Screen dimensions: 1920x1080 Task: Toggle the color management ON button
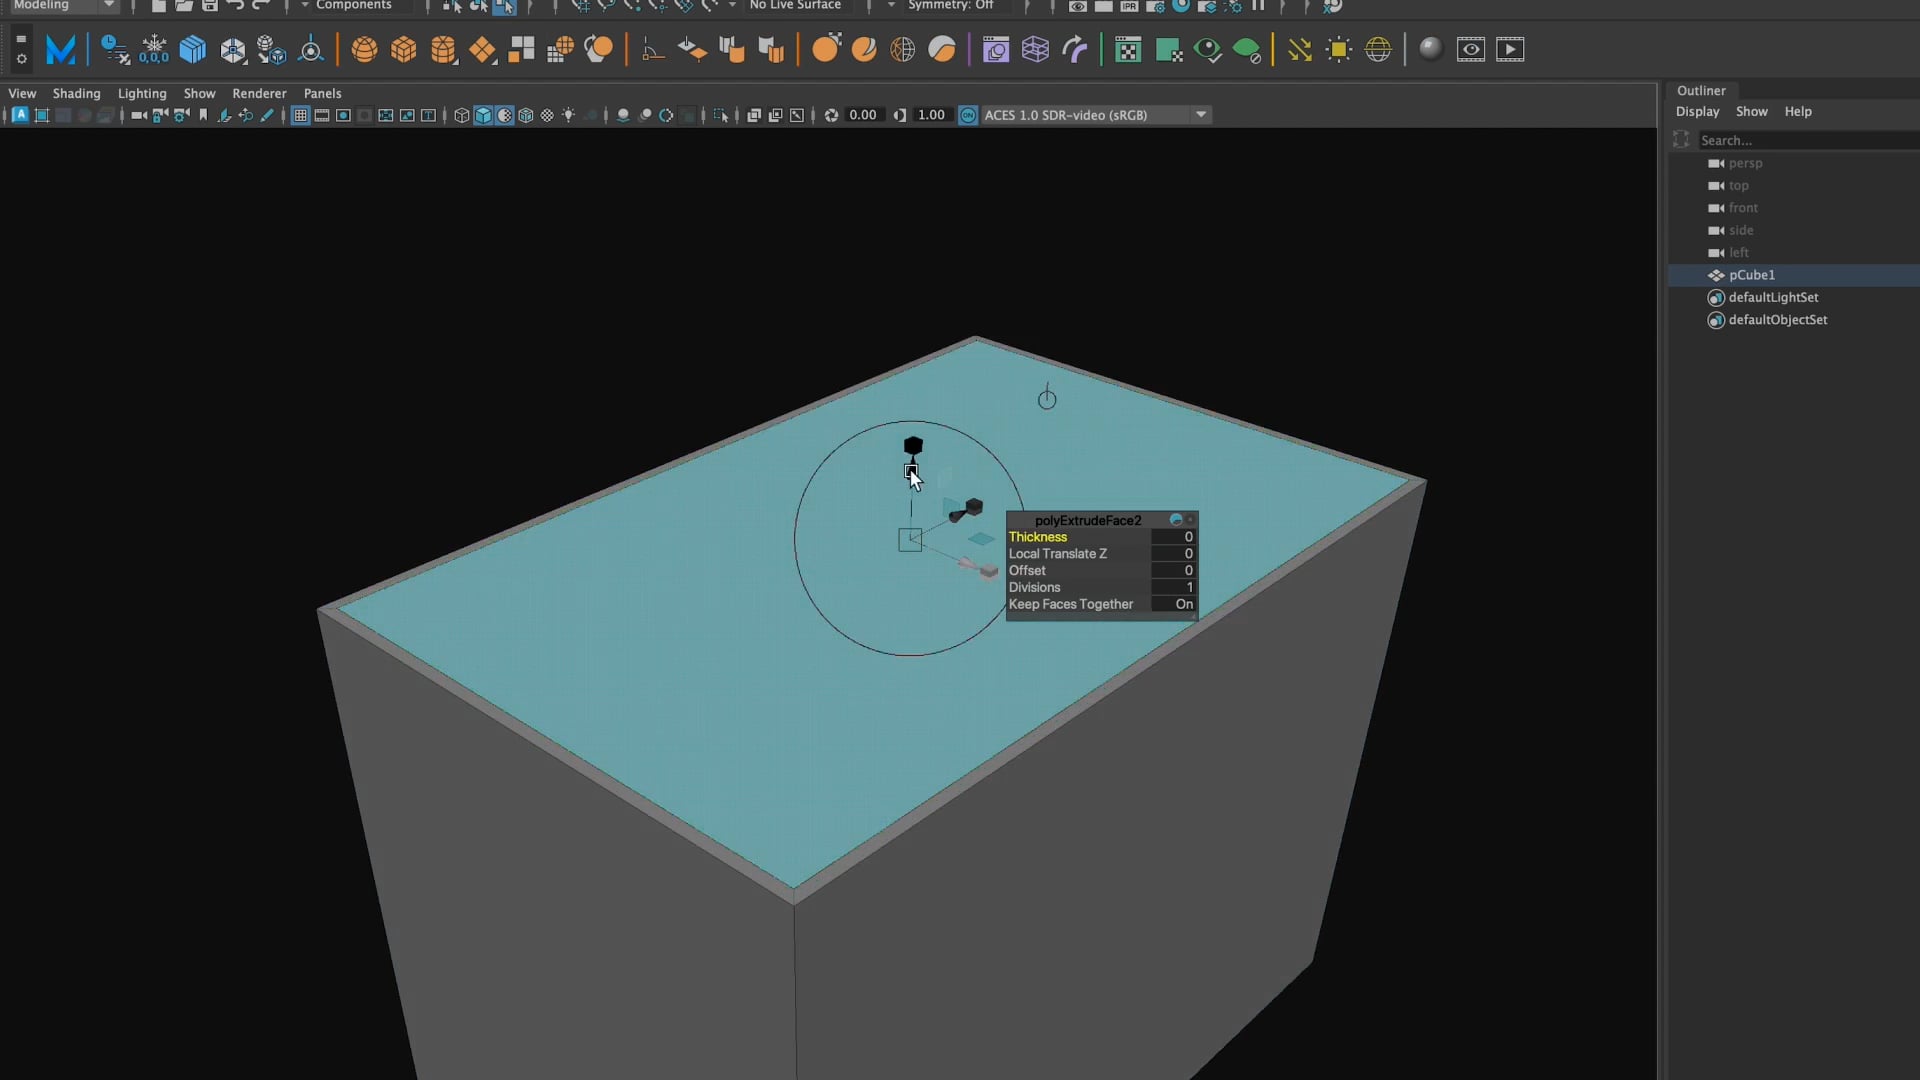(x=968, y=115)
